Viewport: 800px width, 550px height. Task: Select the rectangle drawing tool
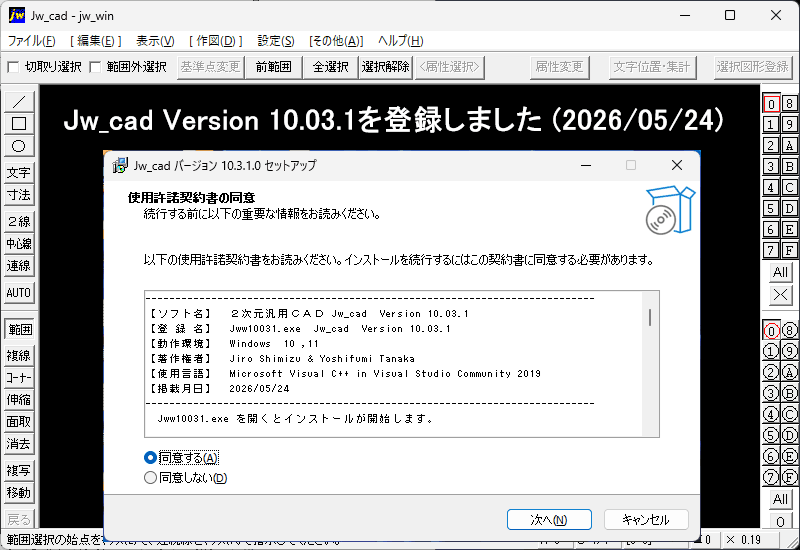pos(19,123)
